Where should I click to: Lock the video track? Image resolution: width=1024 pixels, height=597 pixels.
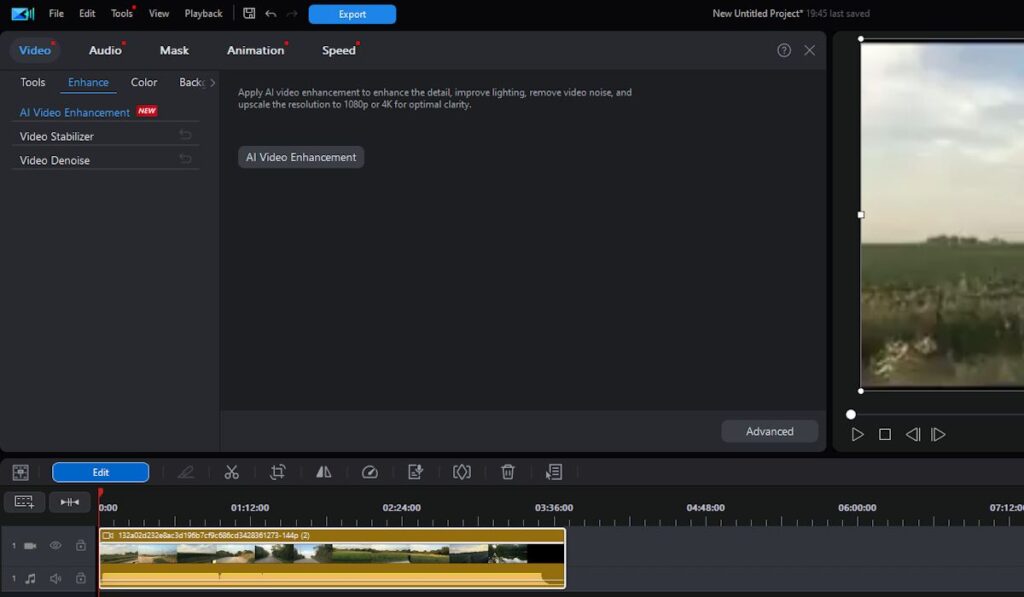[81, 546]
